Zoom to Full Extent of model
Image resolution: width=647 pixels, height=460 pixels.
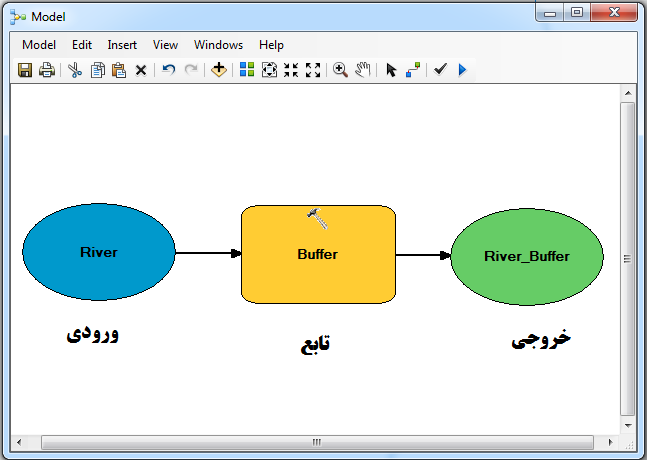coord(269,70)
